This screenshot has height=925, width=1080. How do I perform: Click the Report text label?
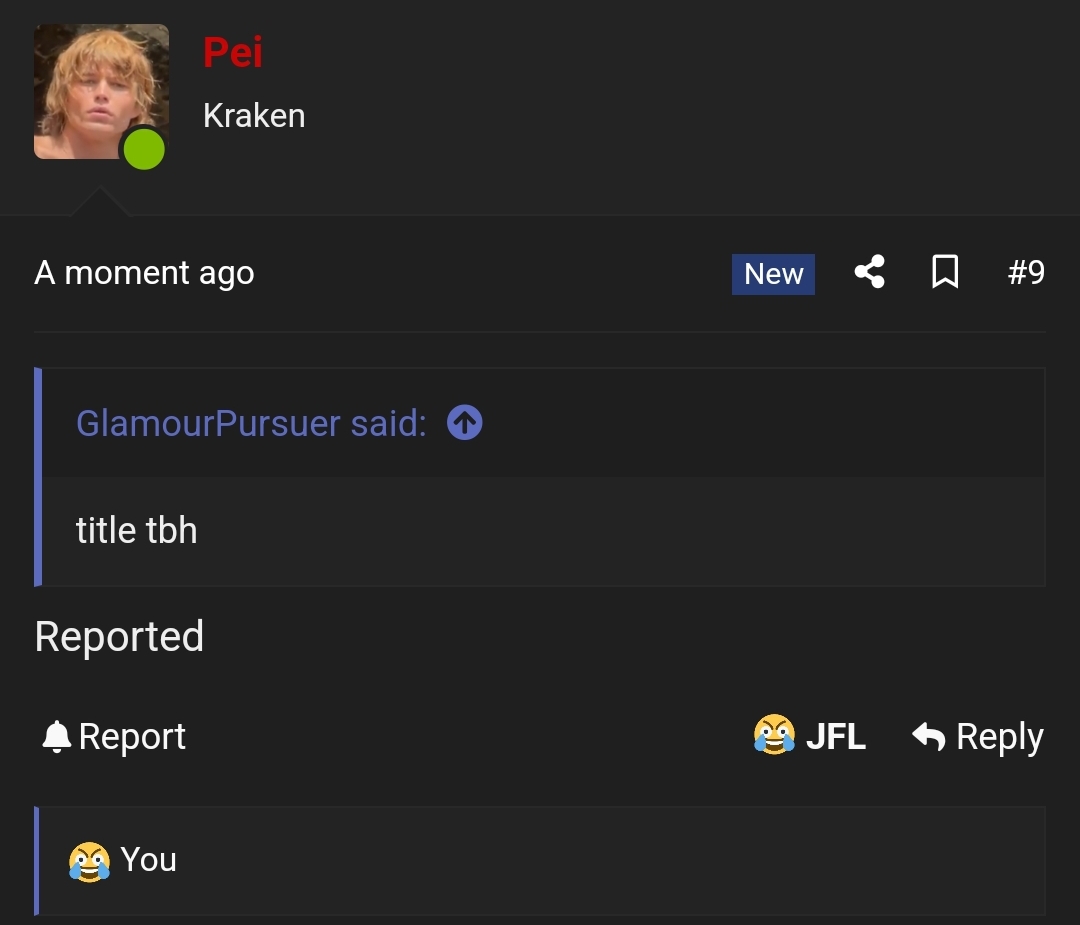pos(132,737)
